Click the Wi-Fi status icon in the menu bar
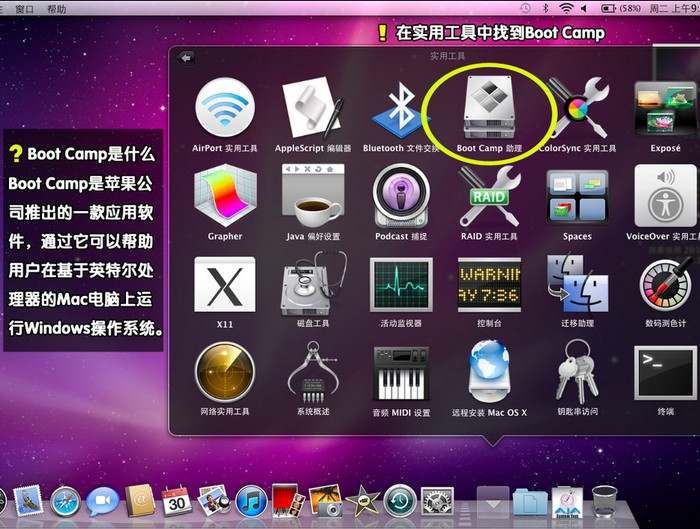Screen dimensions: 700x529 pyautogui.click(x=566, y=8)
